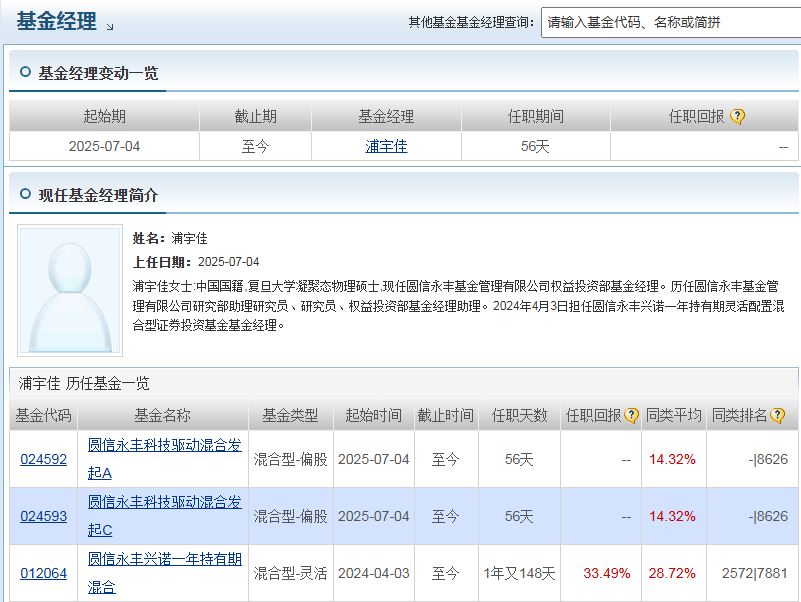This screenshot has height=602, width=801.
Task: Open fund code link 012064
Action: click(43, 573)
